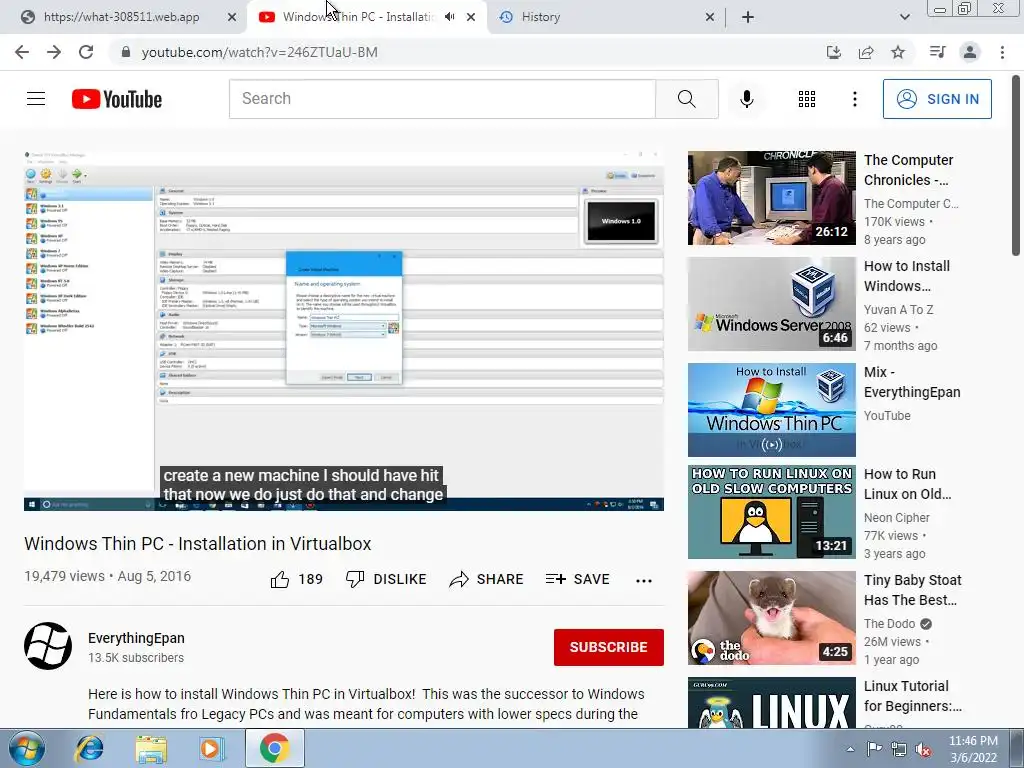This screenshot has height=768, width=1024.
Task: Reload the YouTube page
Action: pos(86,52)
